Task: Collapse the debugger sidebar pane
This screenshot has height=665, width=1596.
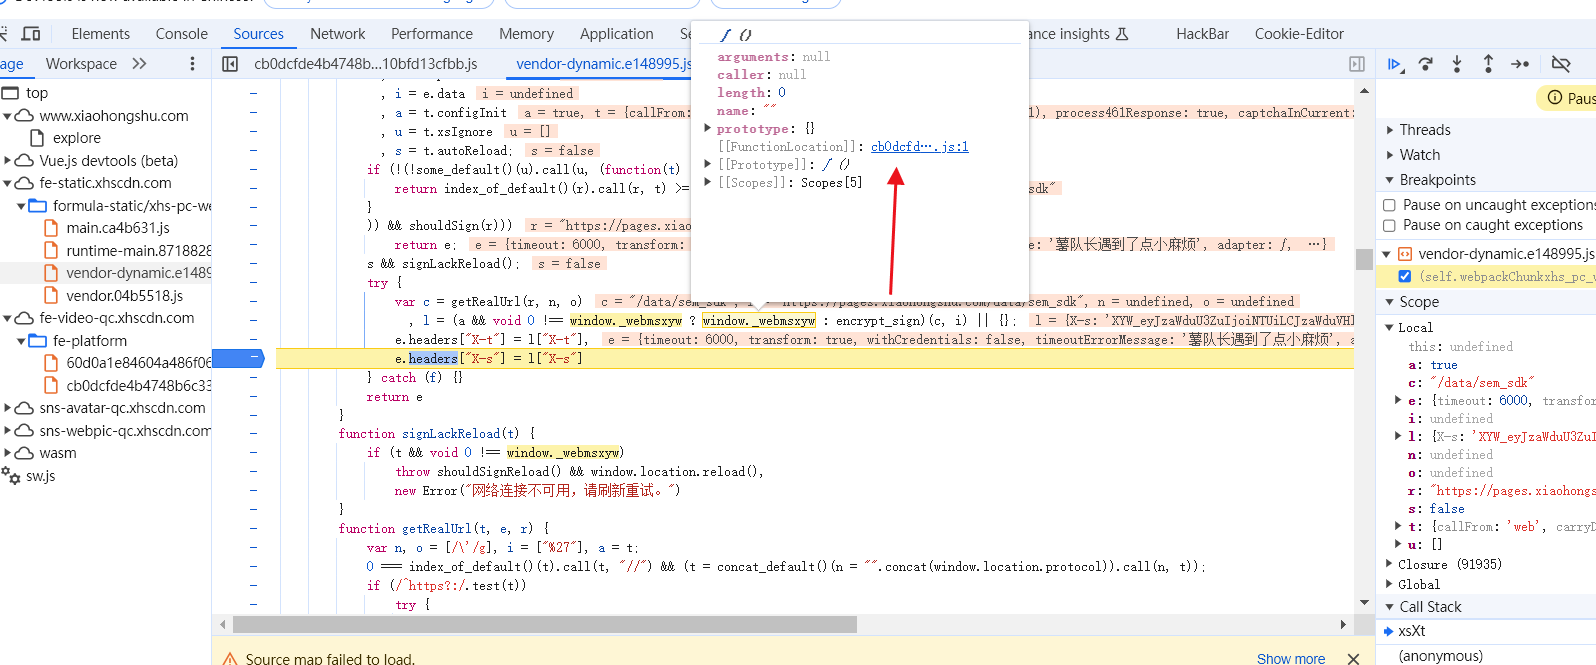Action: pyautogui.click(x=1357, y=64)
